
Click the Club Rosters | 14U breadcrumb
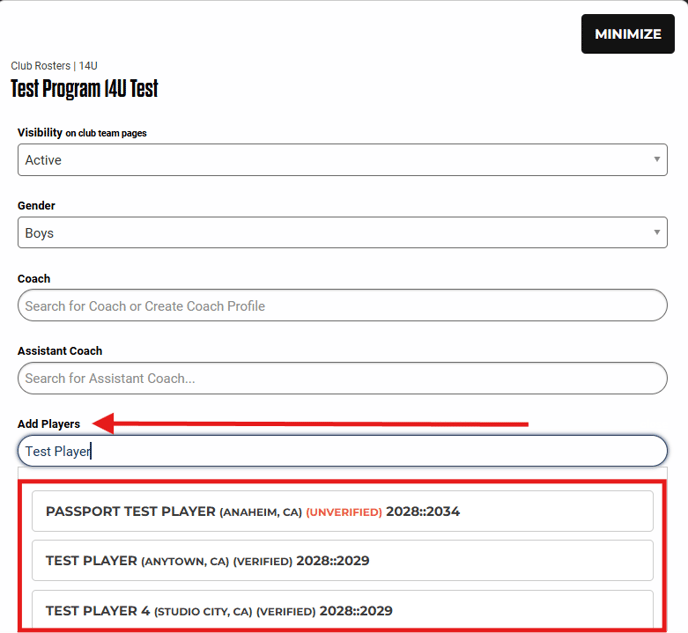54,65
